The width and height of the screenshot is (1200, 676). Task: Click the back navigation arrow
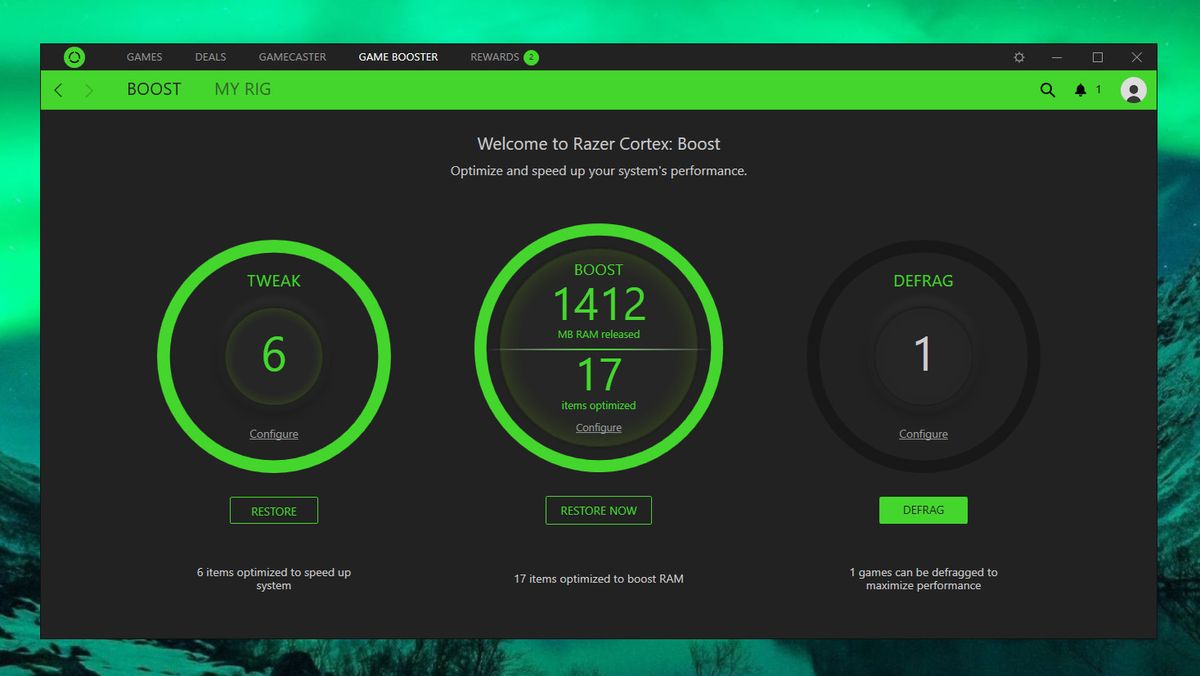57,89
